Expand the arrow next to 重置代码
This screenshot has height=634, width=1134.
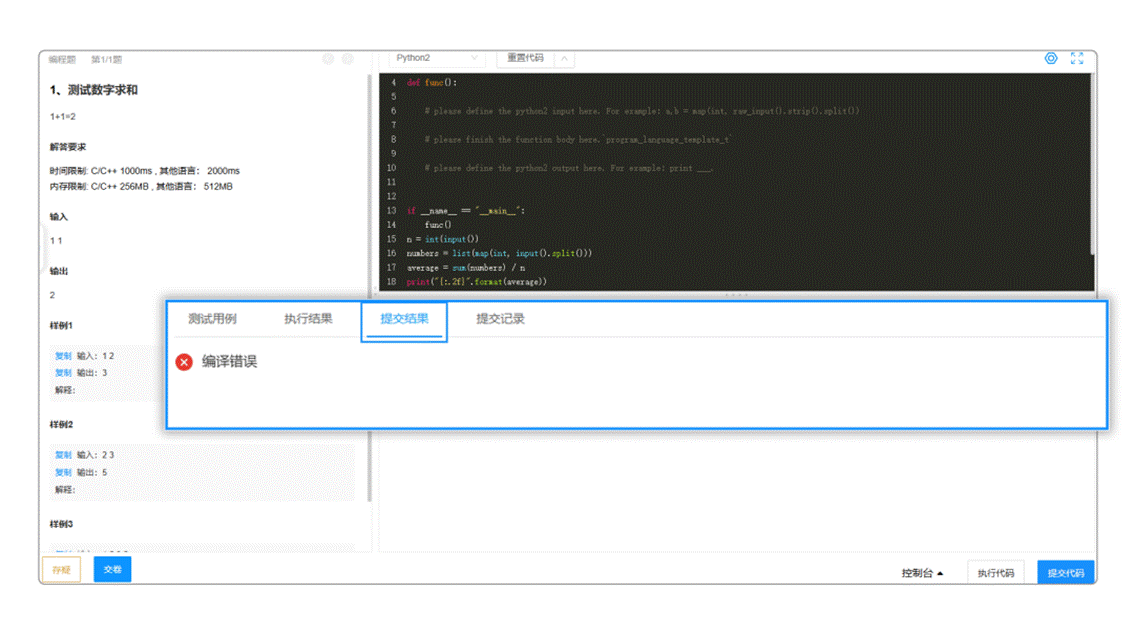(564, 58)
